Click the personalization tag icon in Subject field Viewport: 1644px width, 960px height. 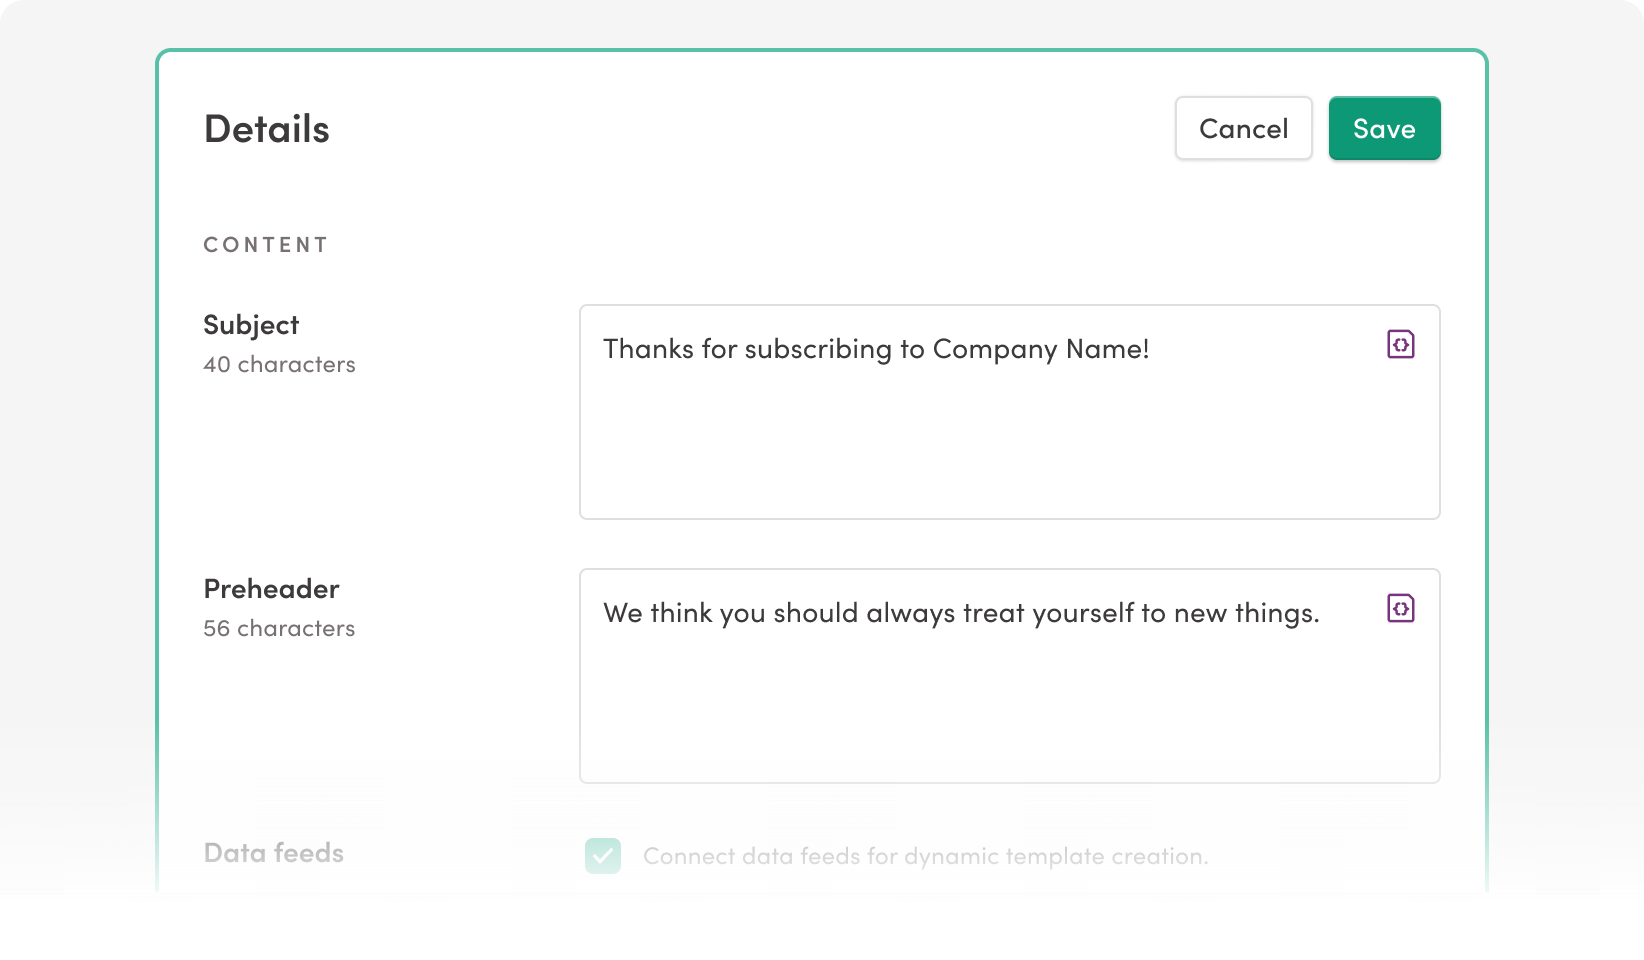(1400, 344)
